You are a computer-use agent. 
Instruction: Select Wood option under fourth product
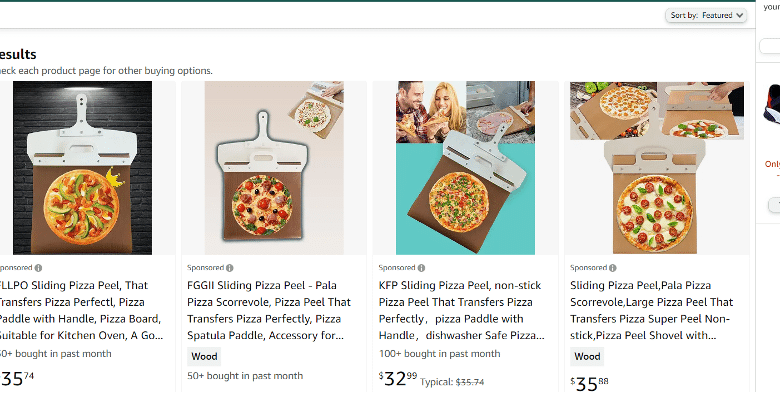tap(587, 356)
